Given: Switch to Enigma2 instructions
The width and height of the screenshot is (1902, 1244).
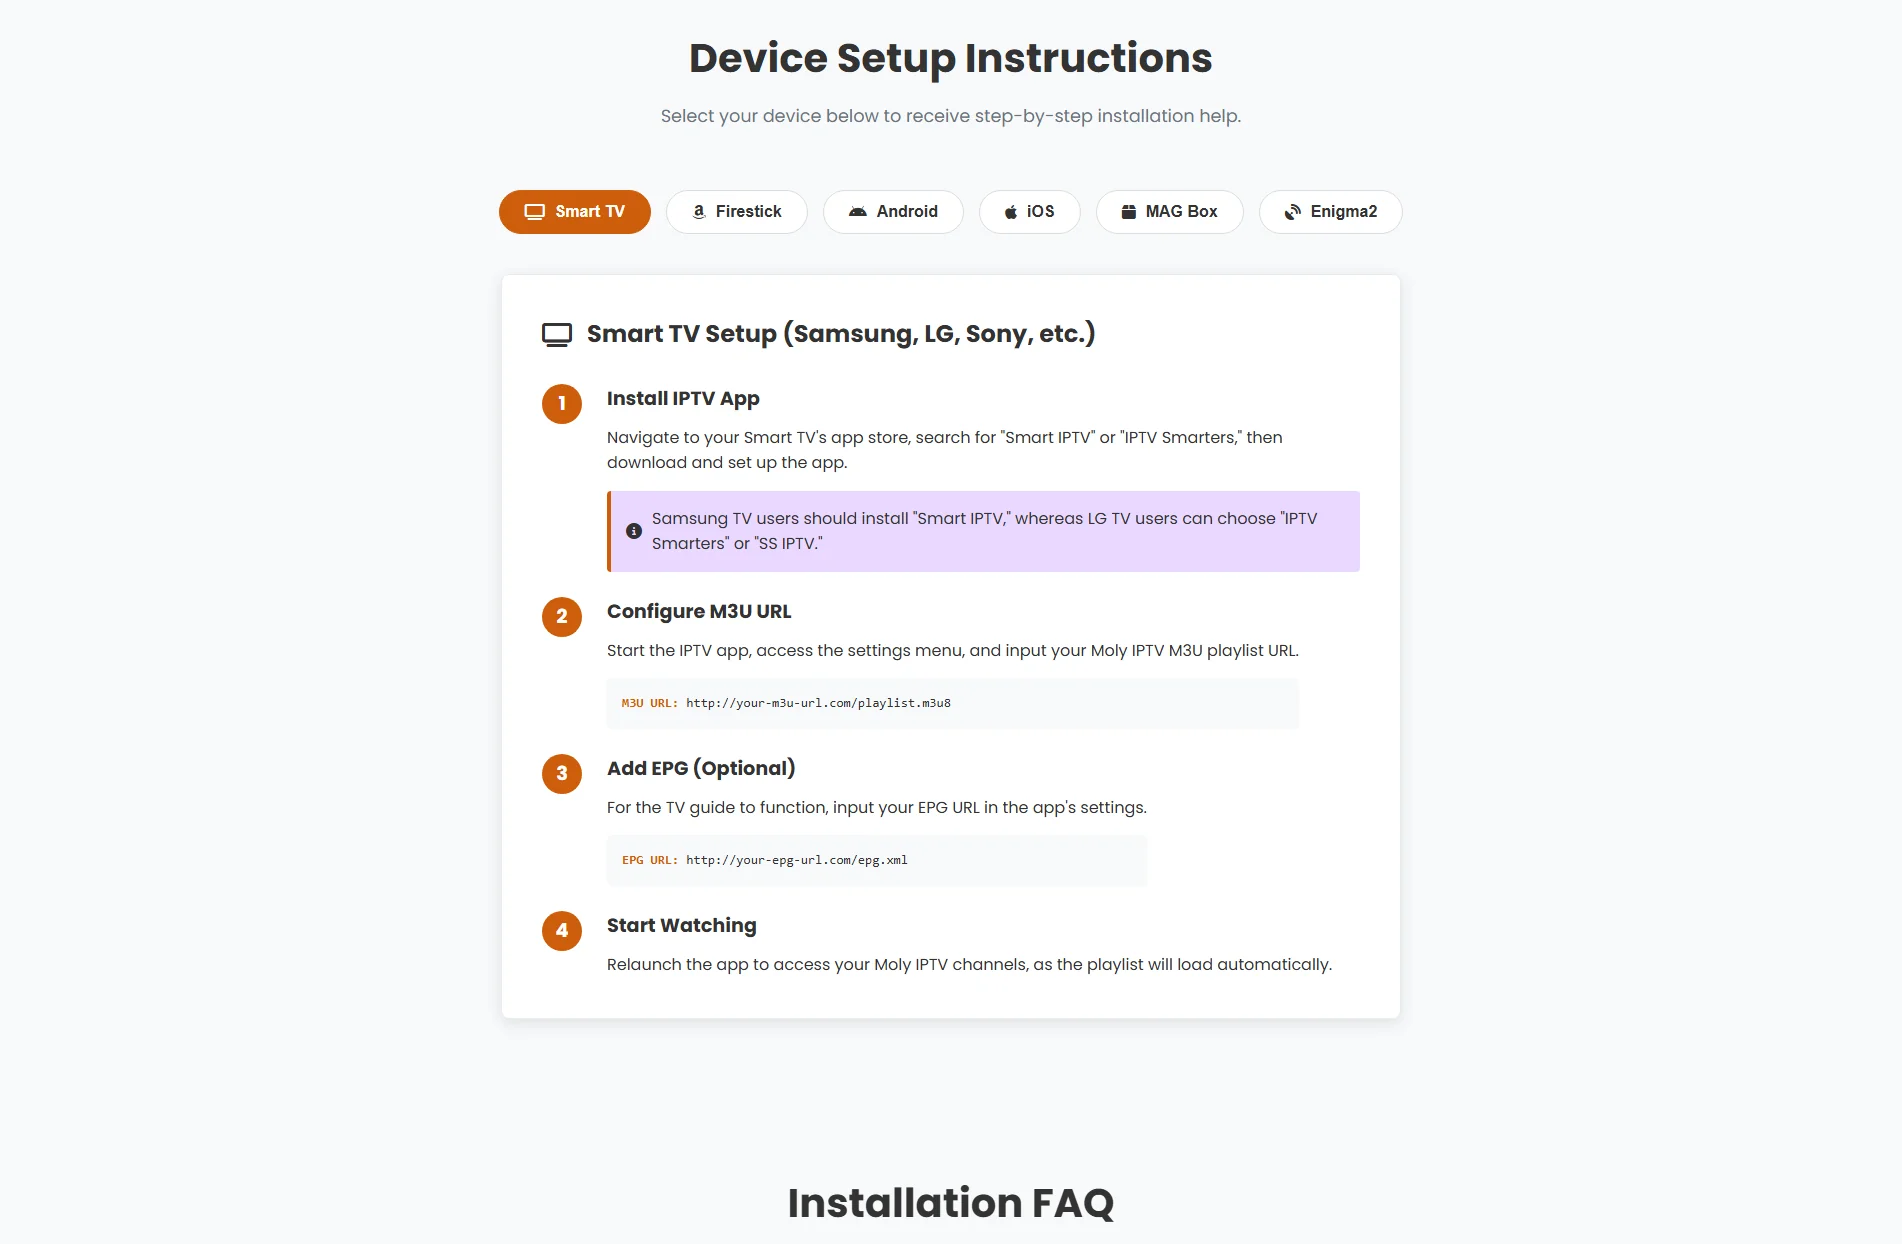Looking at the screenshot, I should (x=1330, y=211).
